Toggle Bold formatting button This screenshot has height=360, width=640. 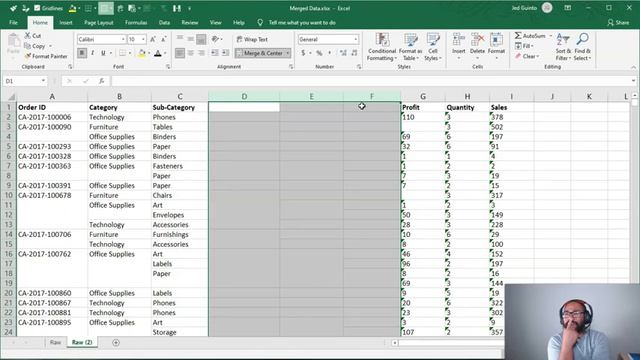(82, 53)
